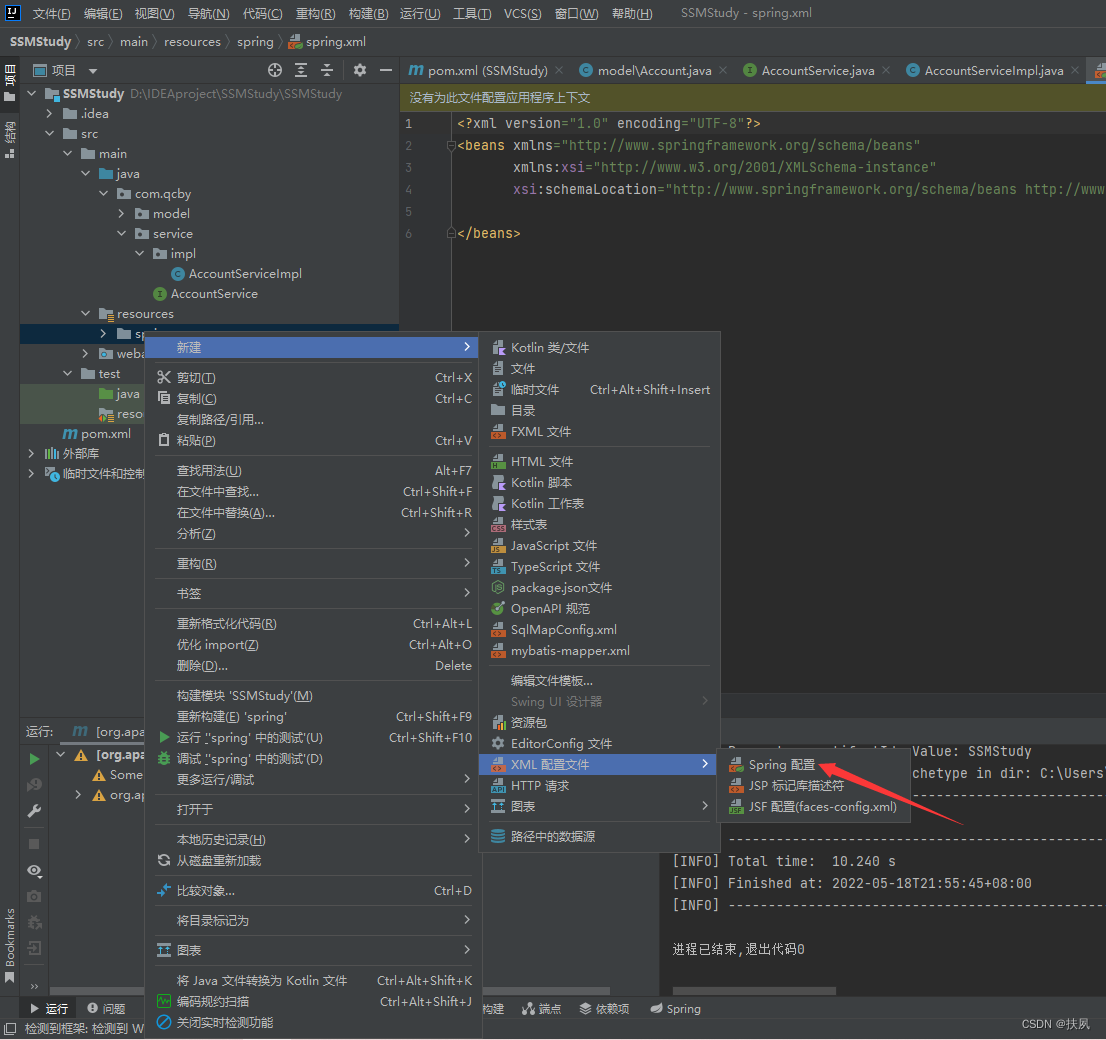Toggle the eye icon in run panel
1106x1040 pixels.
point(34,871)
